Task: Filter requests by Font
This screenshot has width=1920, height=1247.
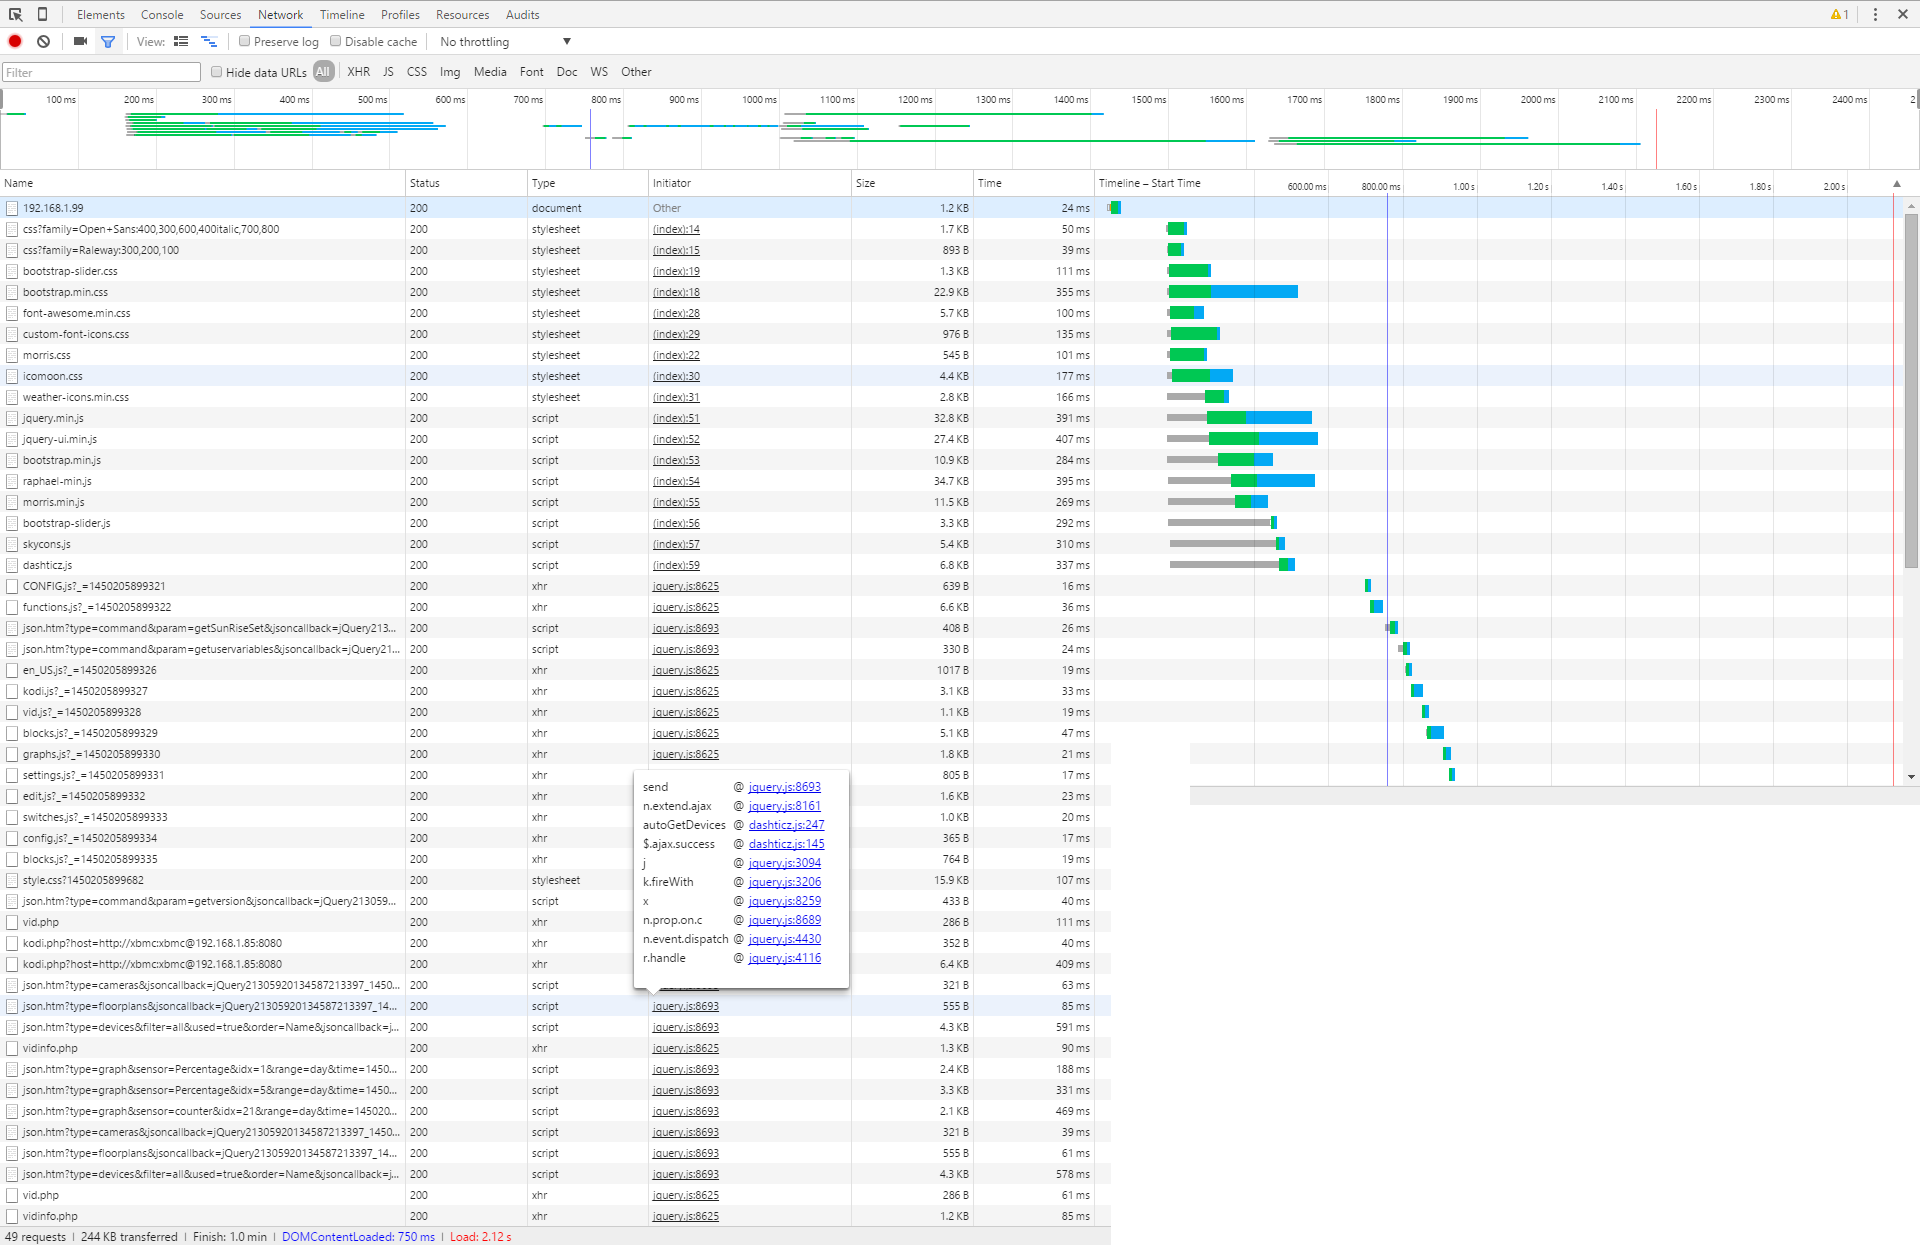Action: click(x=532, y=72)
